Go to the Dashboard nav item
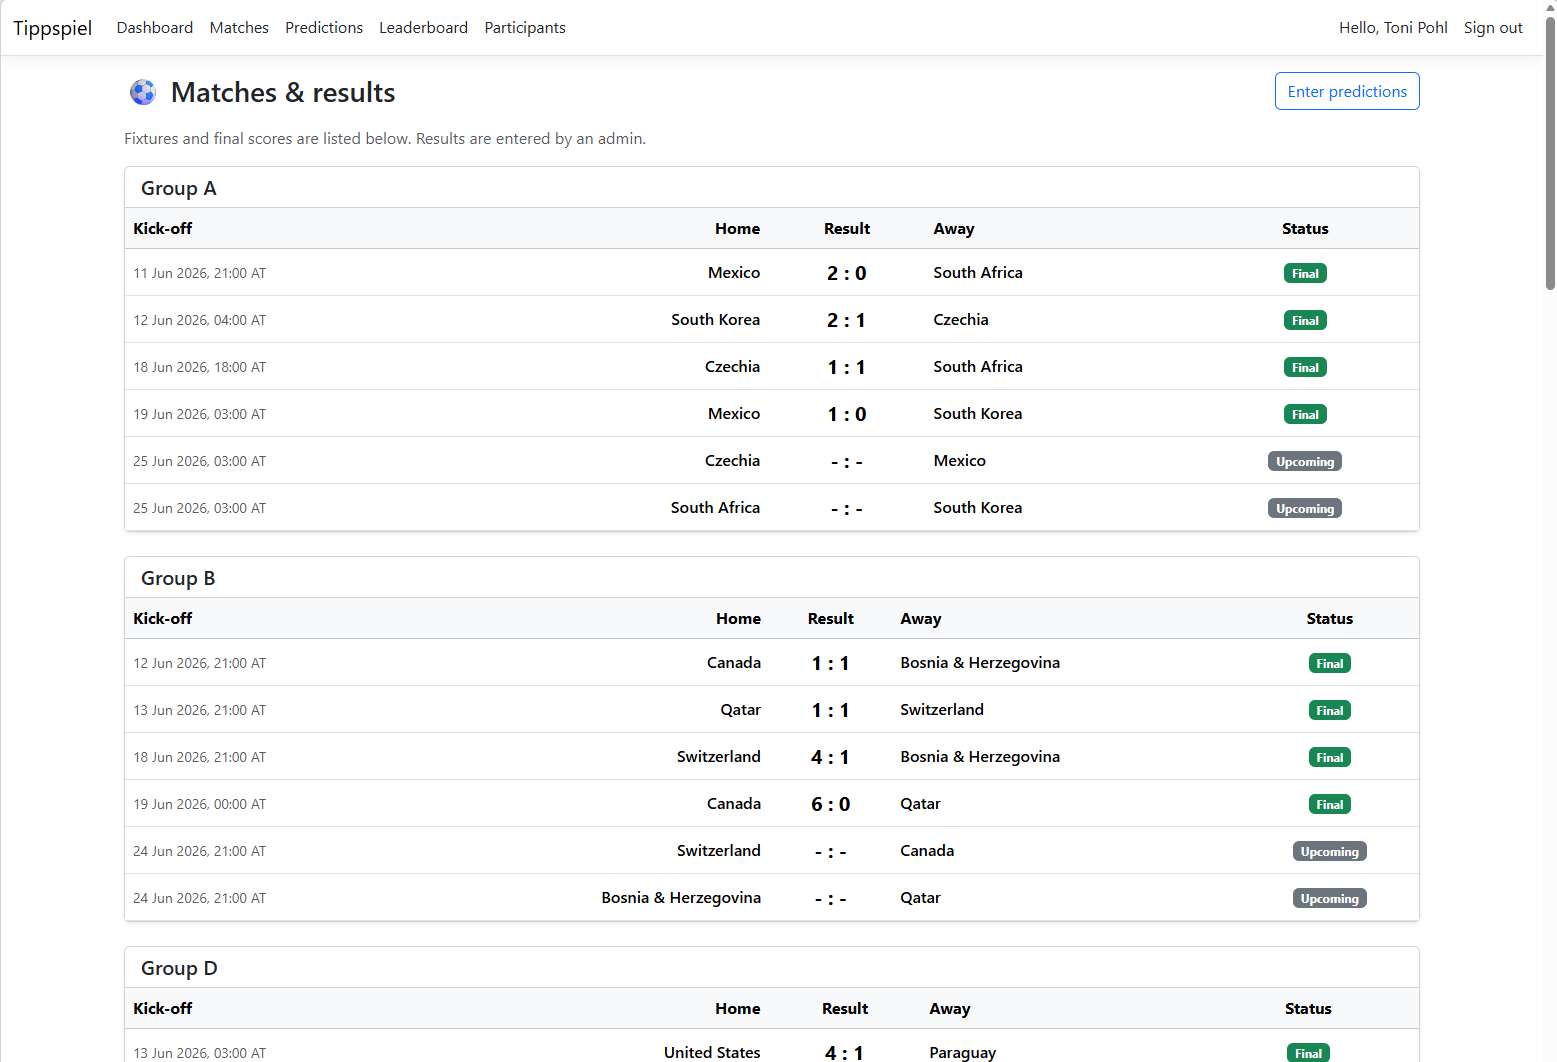Image resolution: width=1557 pixels, height=1062 pixels. [x=155, y=28]
